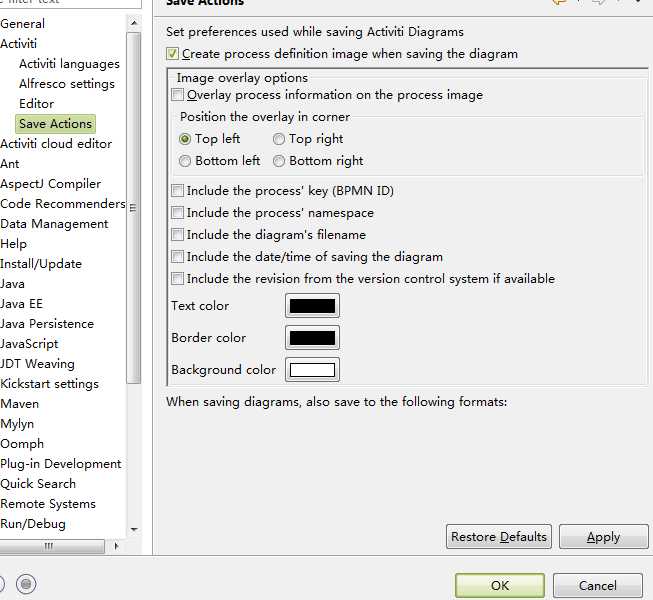This screenshot has width=653, height=600.
Task: Open the Ant preferences category
Action: [x=10, y=164]
